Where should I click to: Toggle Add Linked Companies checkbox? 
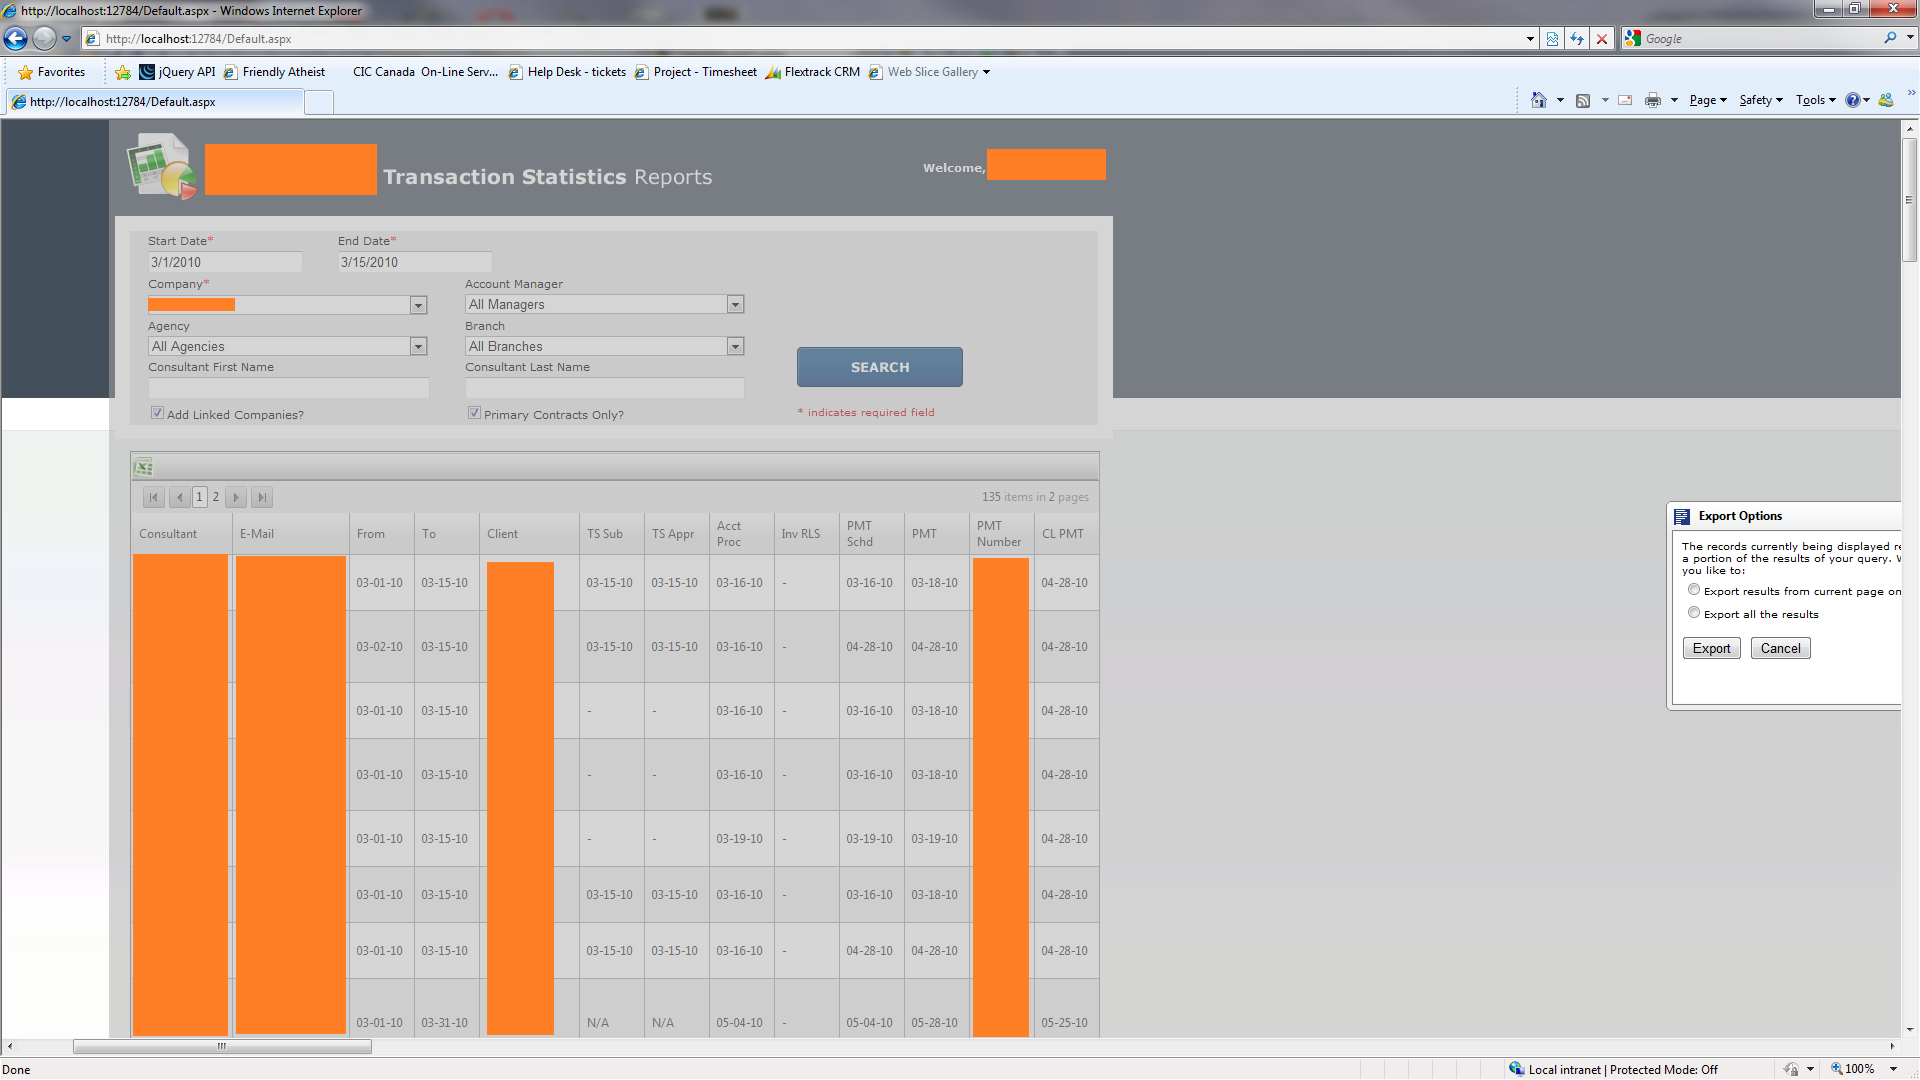(x=157, y=413)
